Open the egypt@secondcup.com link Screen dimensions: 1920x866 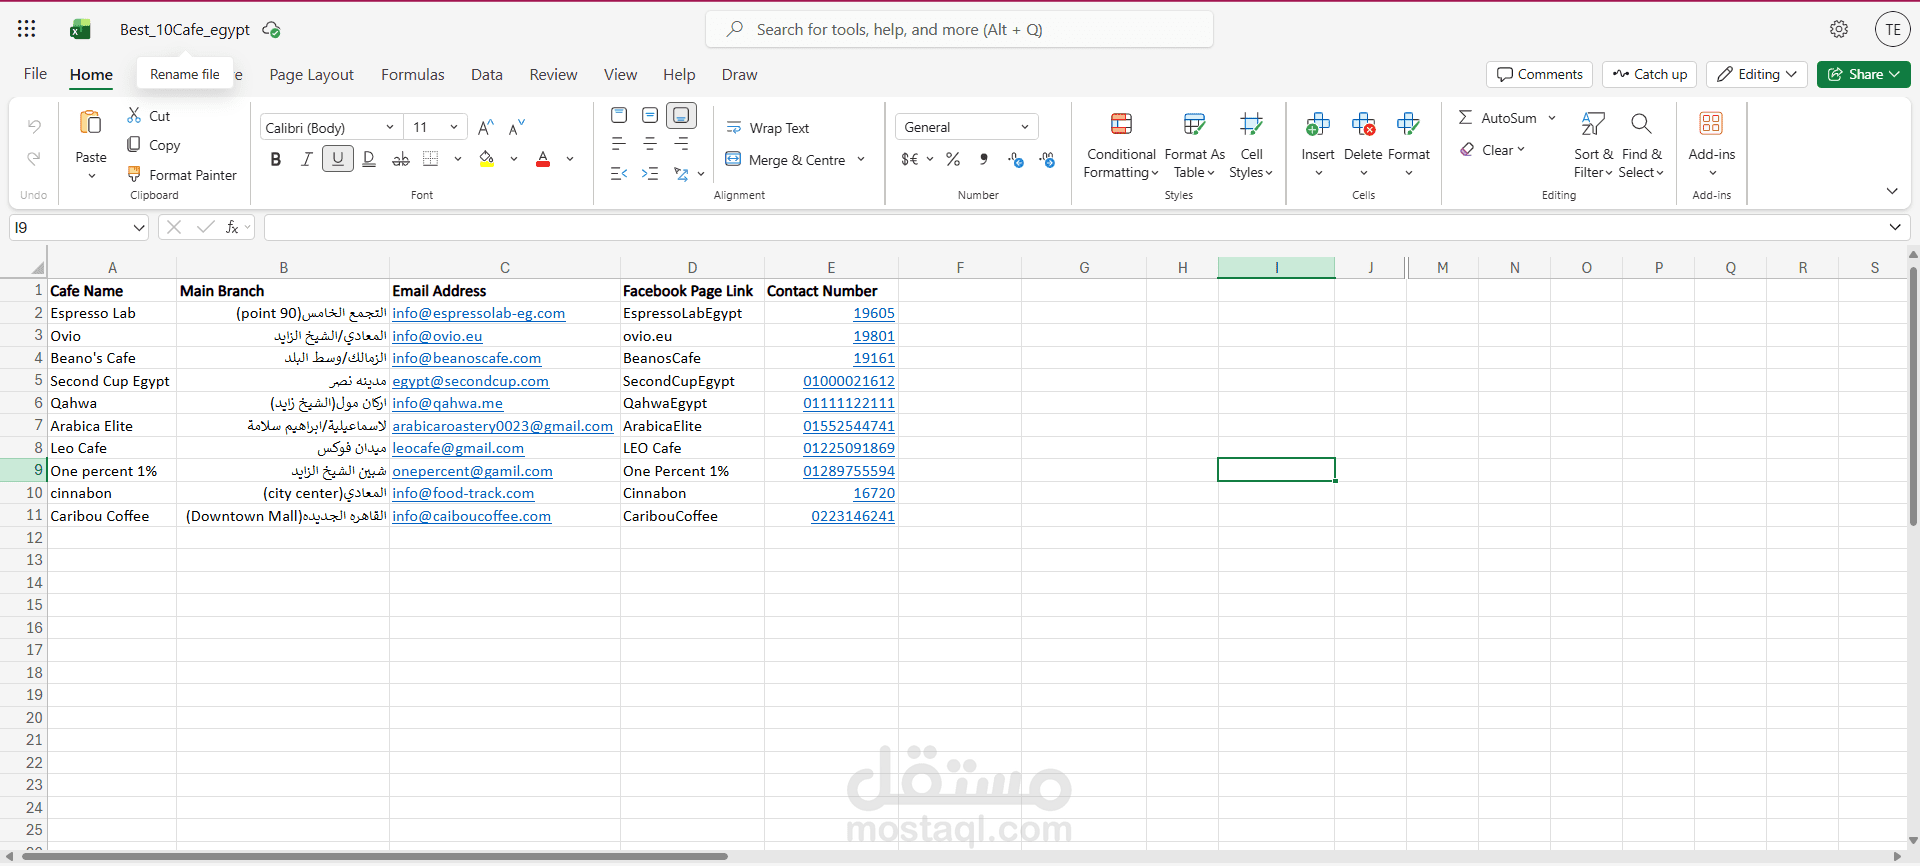click(470, 381)
